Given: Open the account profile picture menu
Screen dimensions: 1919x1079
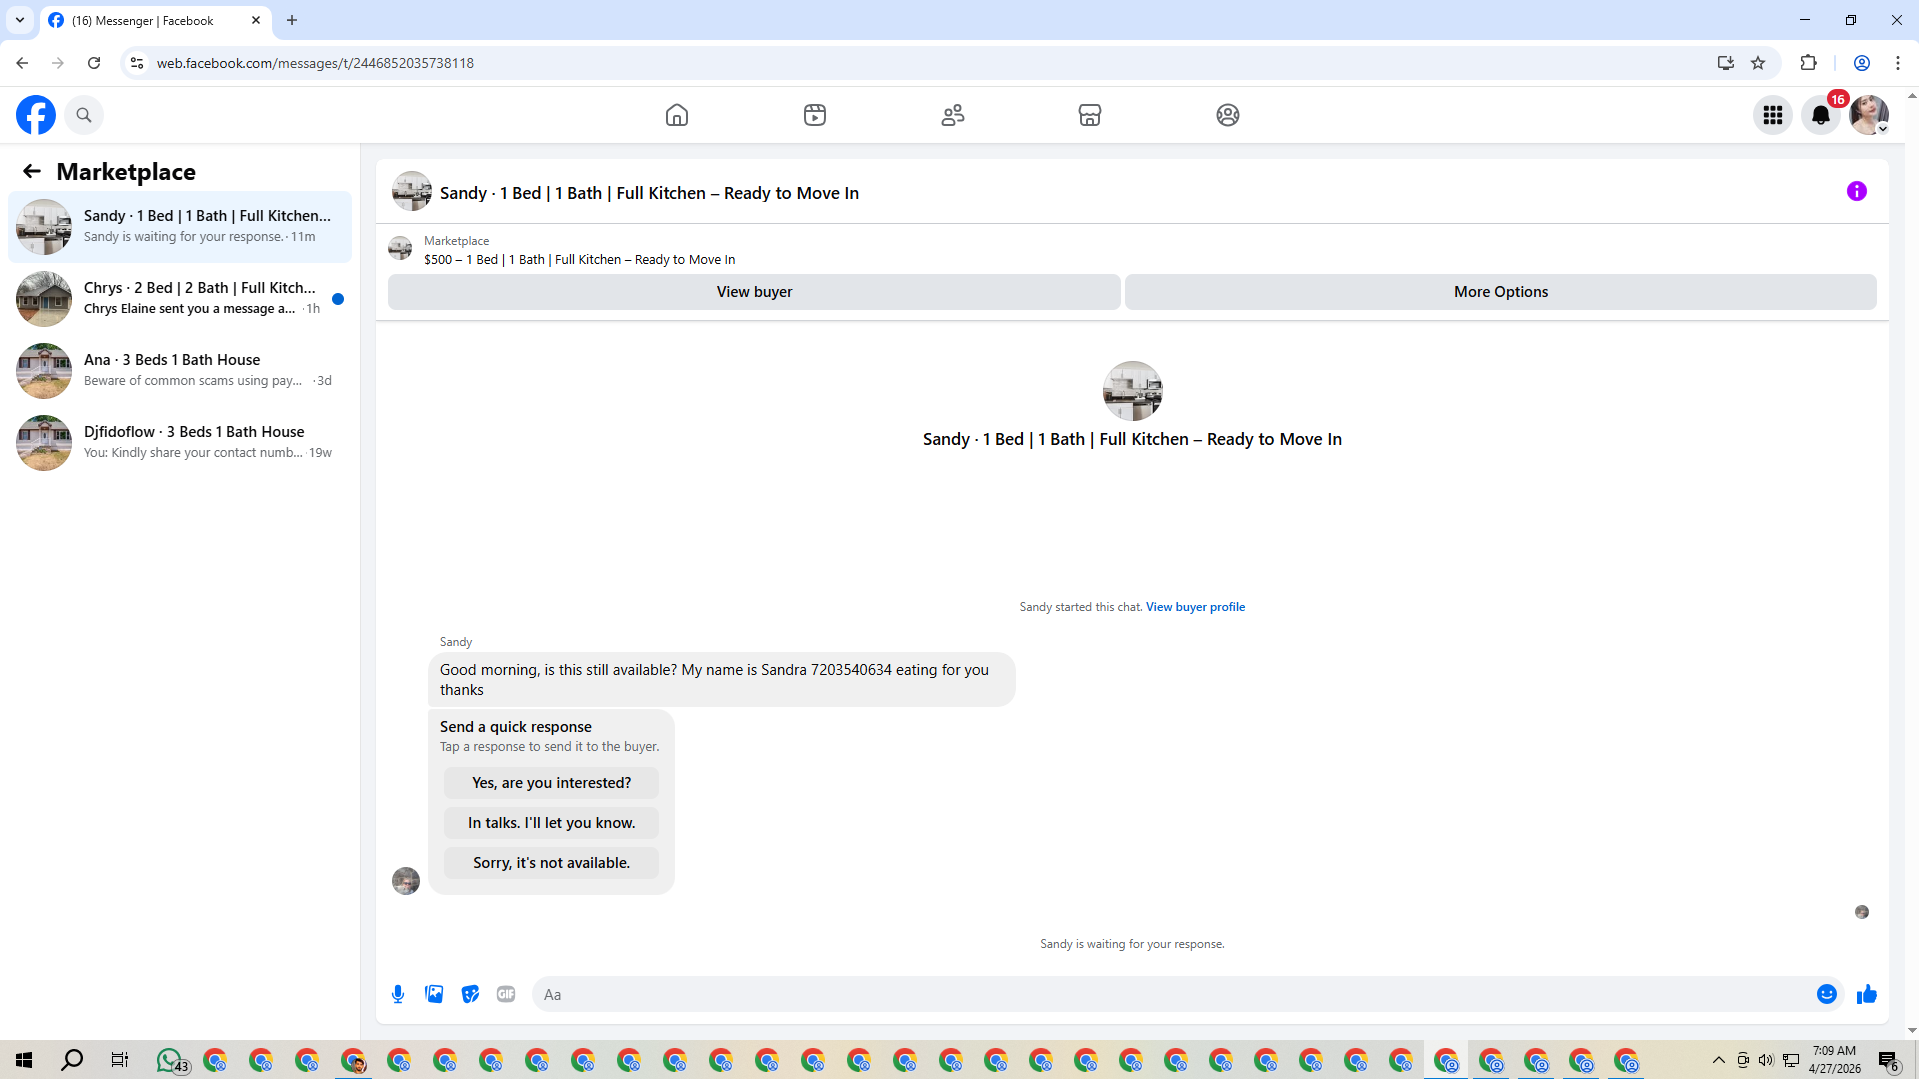Looking at the screenshot, I should point(1869,115).
